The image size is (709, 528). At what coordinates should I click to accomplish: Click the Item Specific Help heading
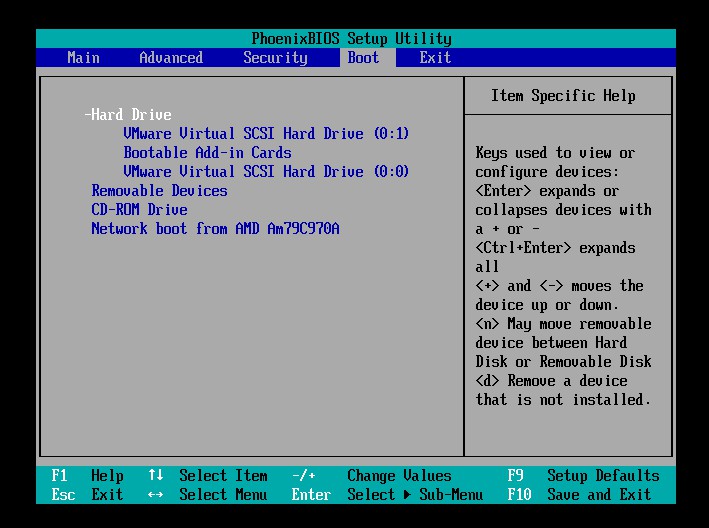click(x=563, y=96)
